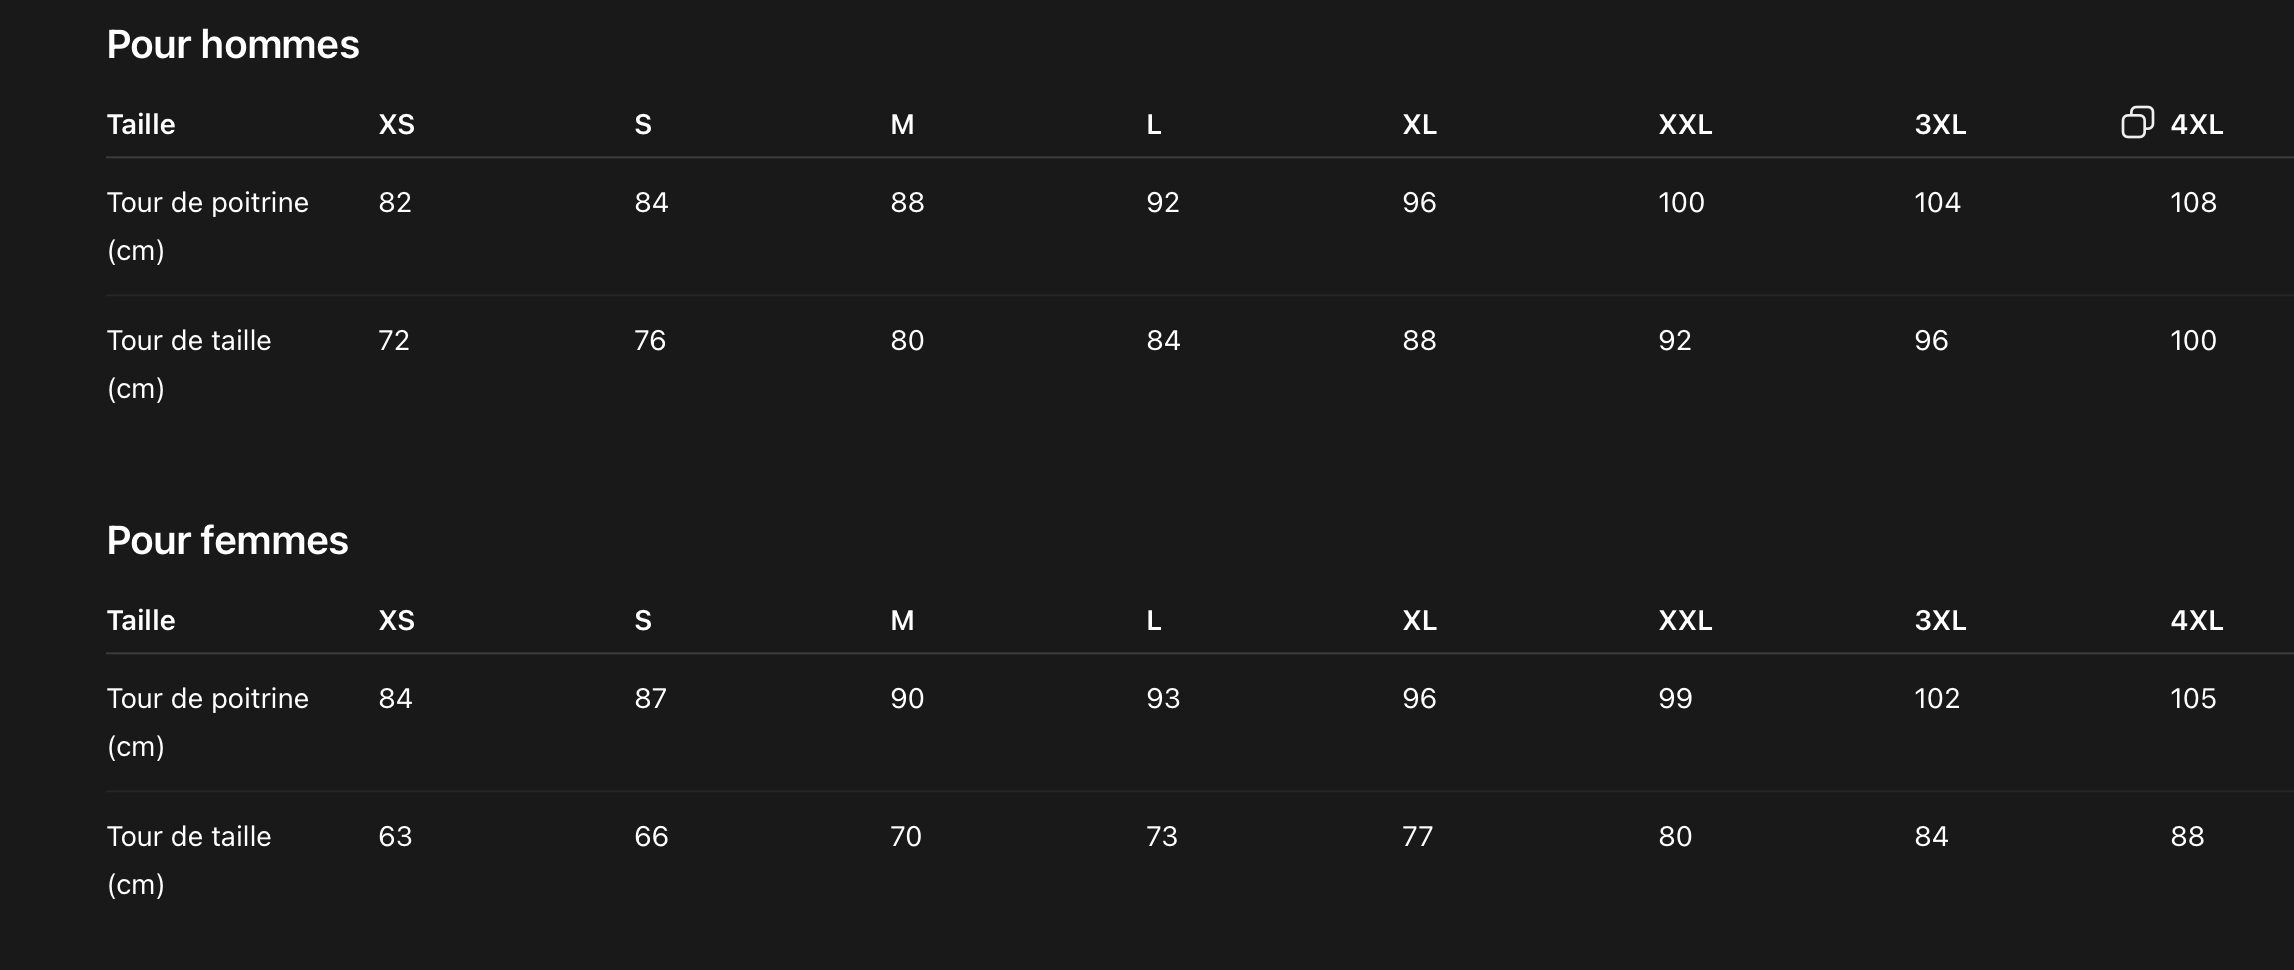Select the XS column header in men's table
Image resolution: width=2294 pixels, height=970 pixels.
(397, 125)
